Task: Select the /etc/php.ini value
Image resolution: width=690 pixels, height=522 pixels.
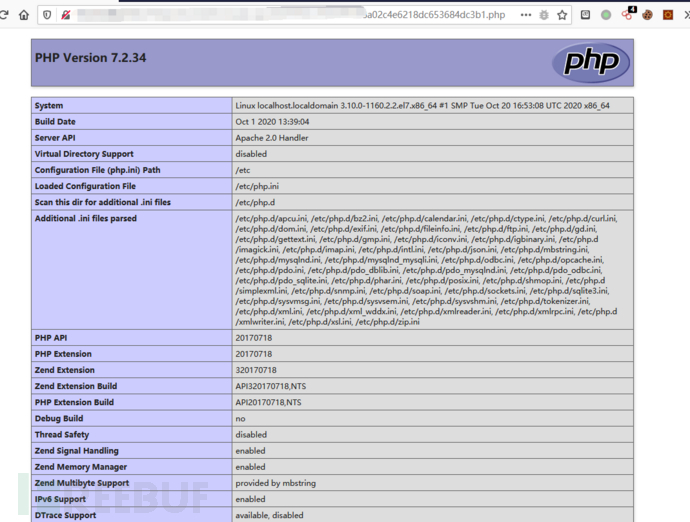Action: [257, 186]
